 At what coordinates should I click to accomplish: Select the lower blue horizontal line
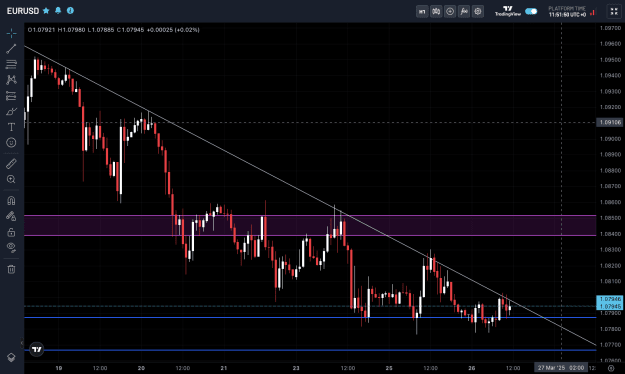point(310,350)
